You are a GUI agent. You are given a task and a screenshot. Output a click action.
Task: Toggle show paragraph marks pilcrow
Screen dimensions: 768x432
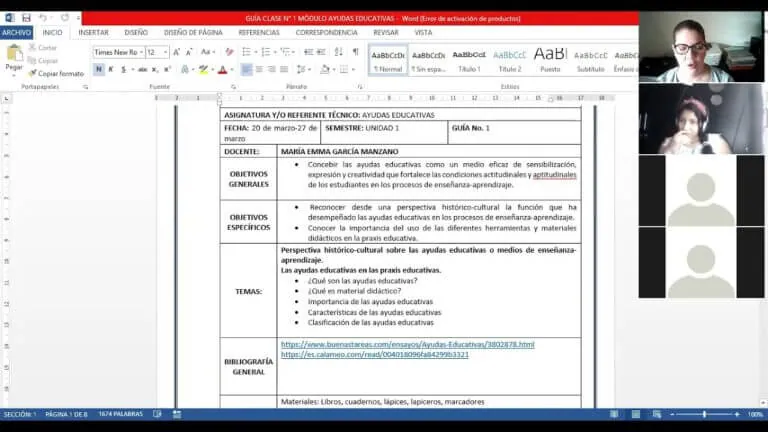tap(356, 52)
